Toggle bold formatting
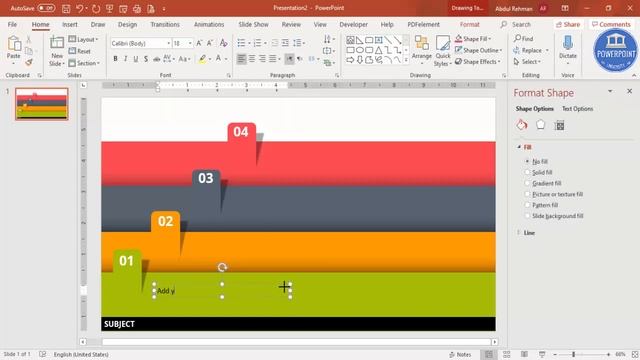The height and width of the screenshot is (360, 640). [x=116, y=59]
